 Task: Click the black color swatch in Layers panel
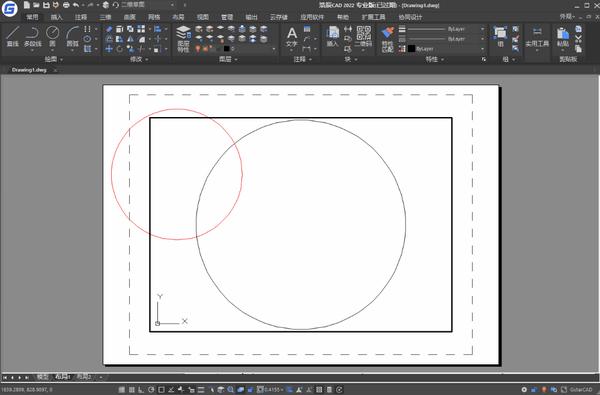click(227, 49)
